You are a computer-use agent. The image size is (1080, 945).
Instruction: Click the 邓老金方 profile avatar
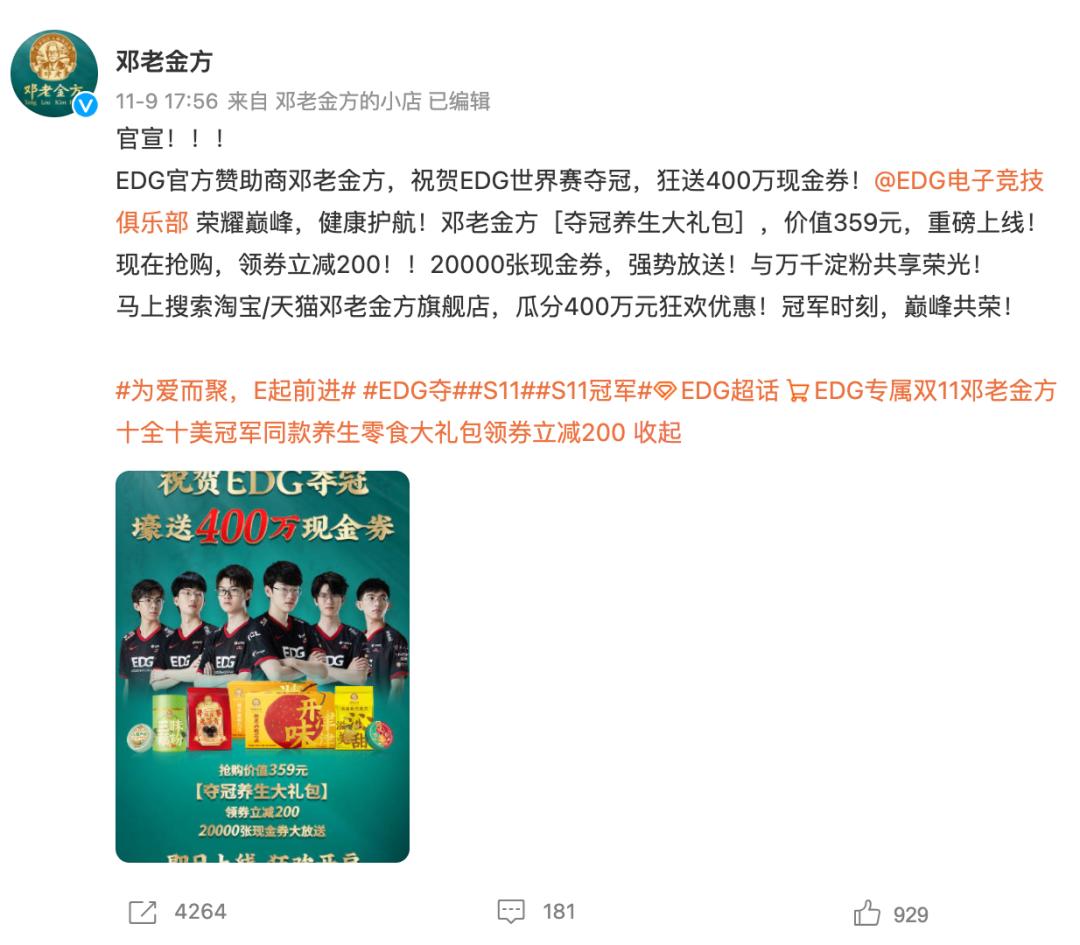pos(54,73)
